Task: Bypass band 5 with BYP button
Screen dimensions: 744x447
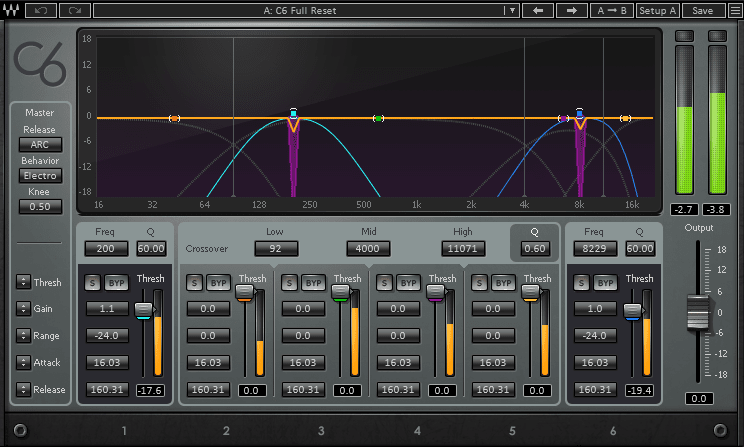Action: click(x=503, y=283)
